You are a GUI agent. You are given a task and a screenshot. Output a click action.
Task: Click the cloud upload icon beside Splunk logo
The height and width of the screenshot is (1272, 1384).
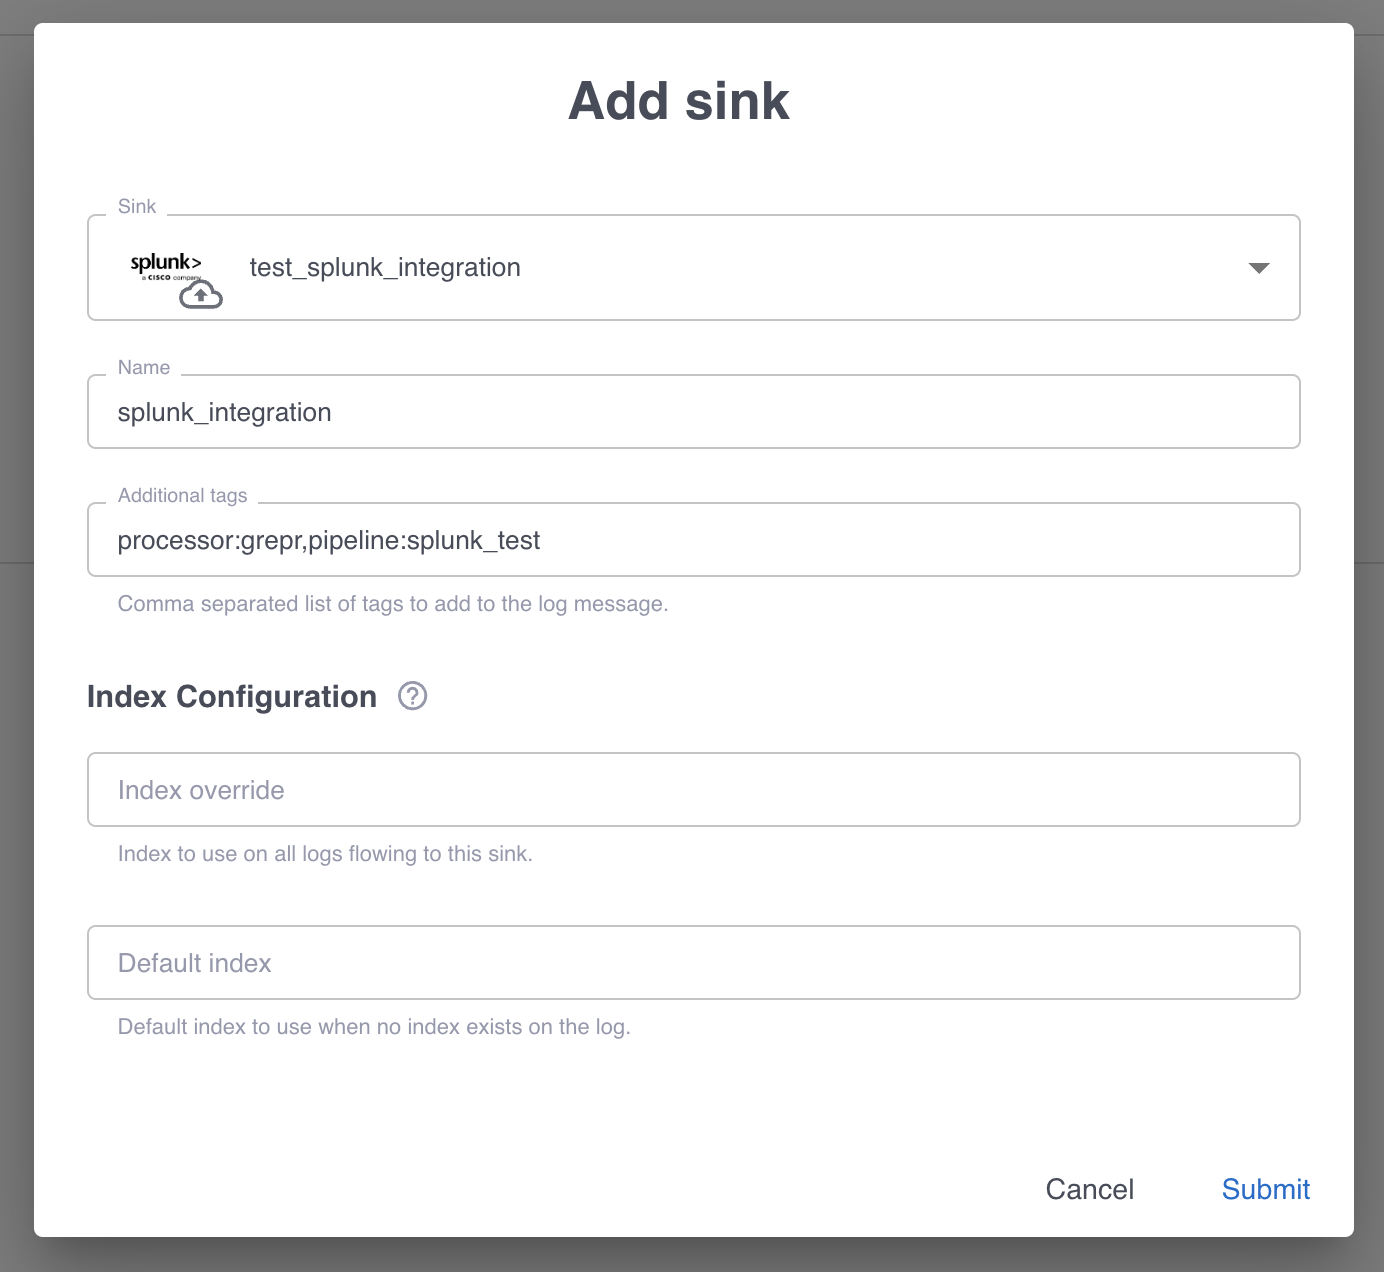pyautogui.click(x=199, y=294)
